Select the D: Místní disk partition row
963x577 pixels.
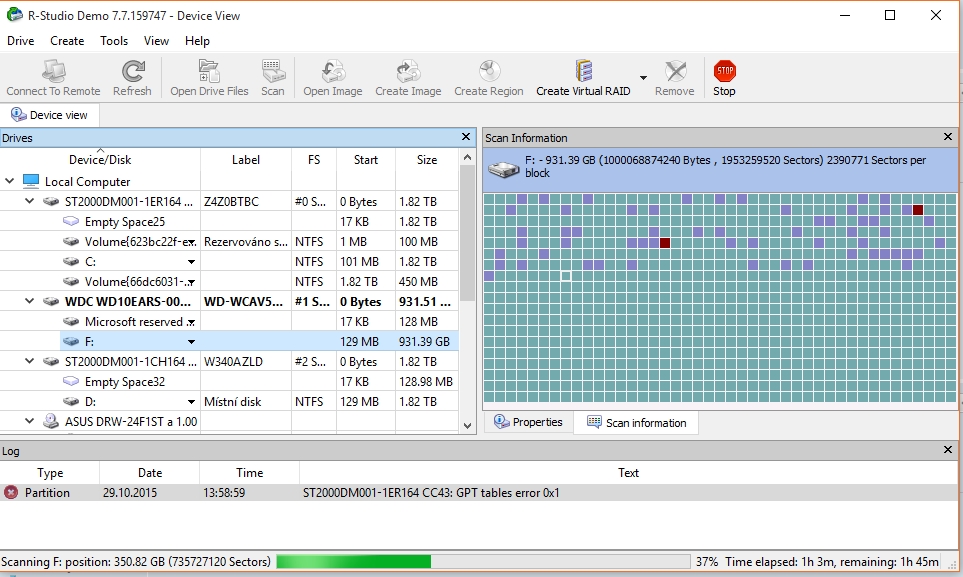click(x=229, y=401)
